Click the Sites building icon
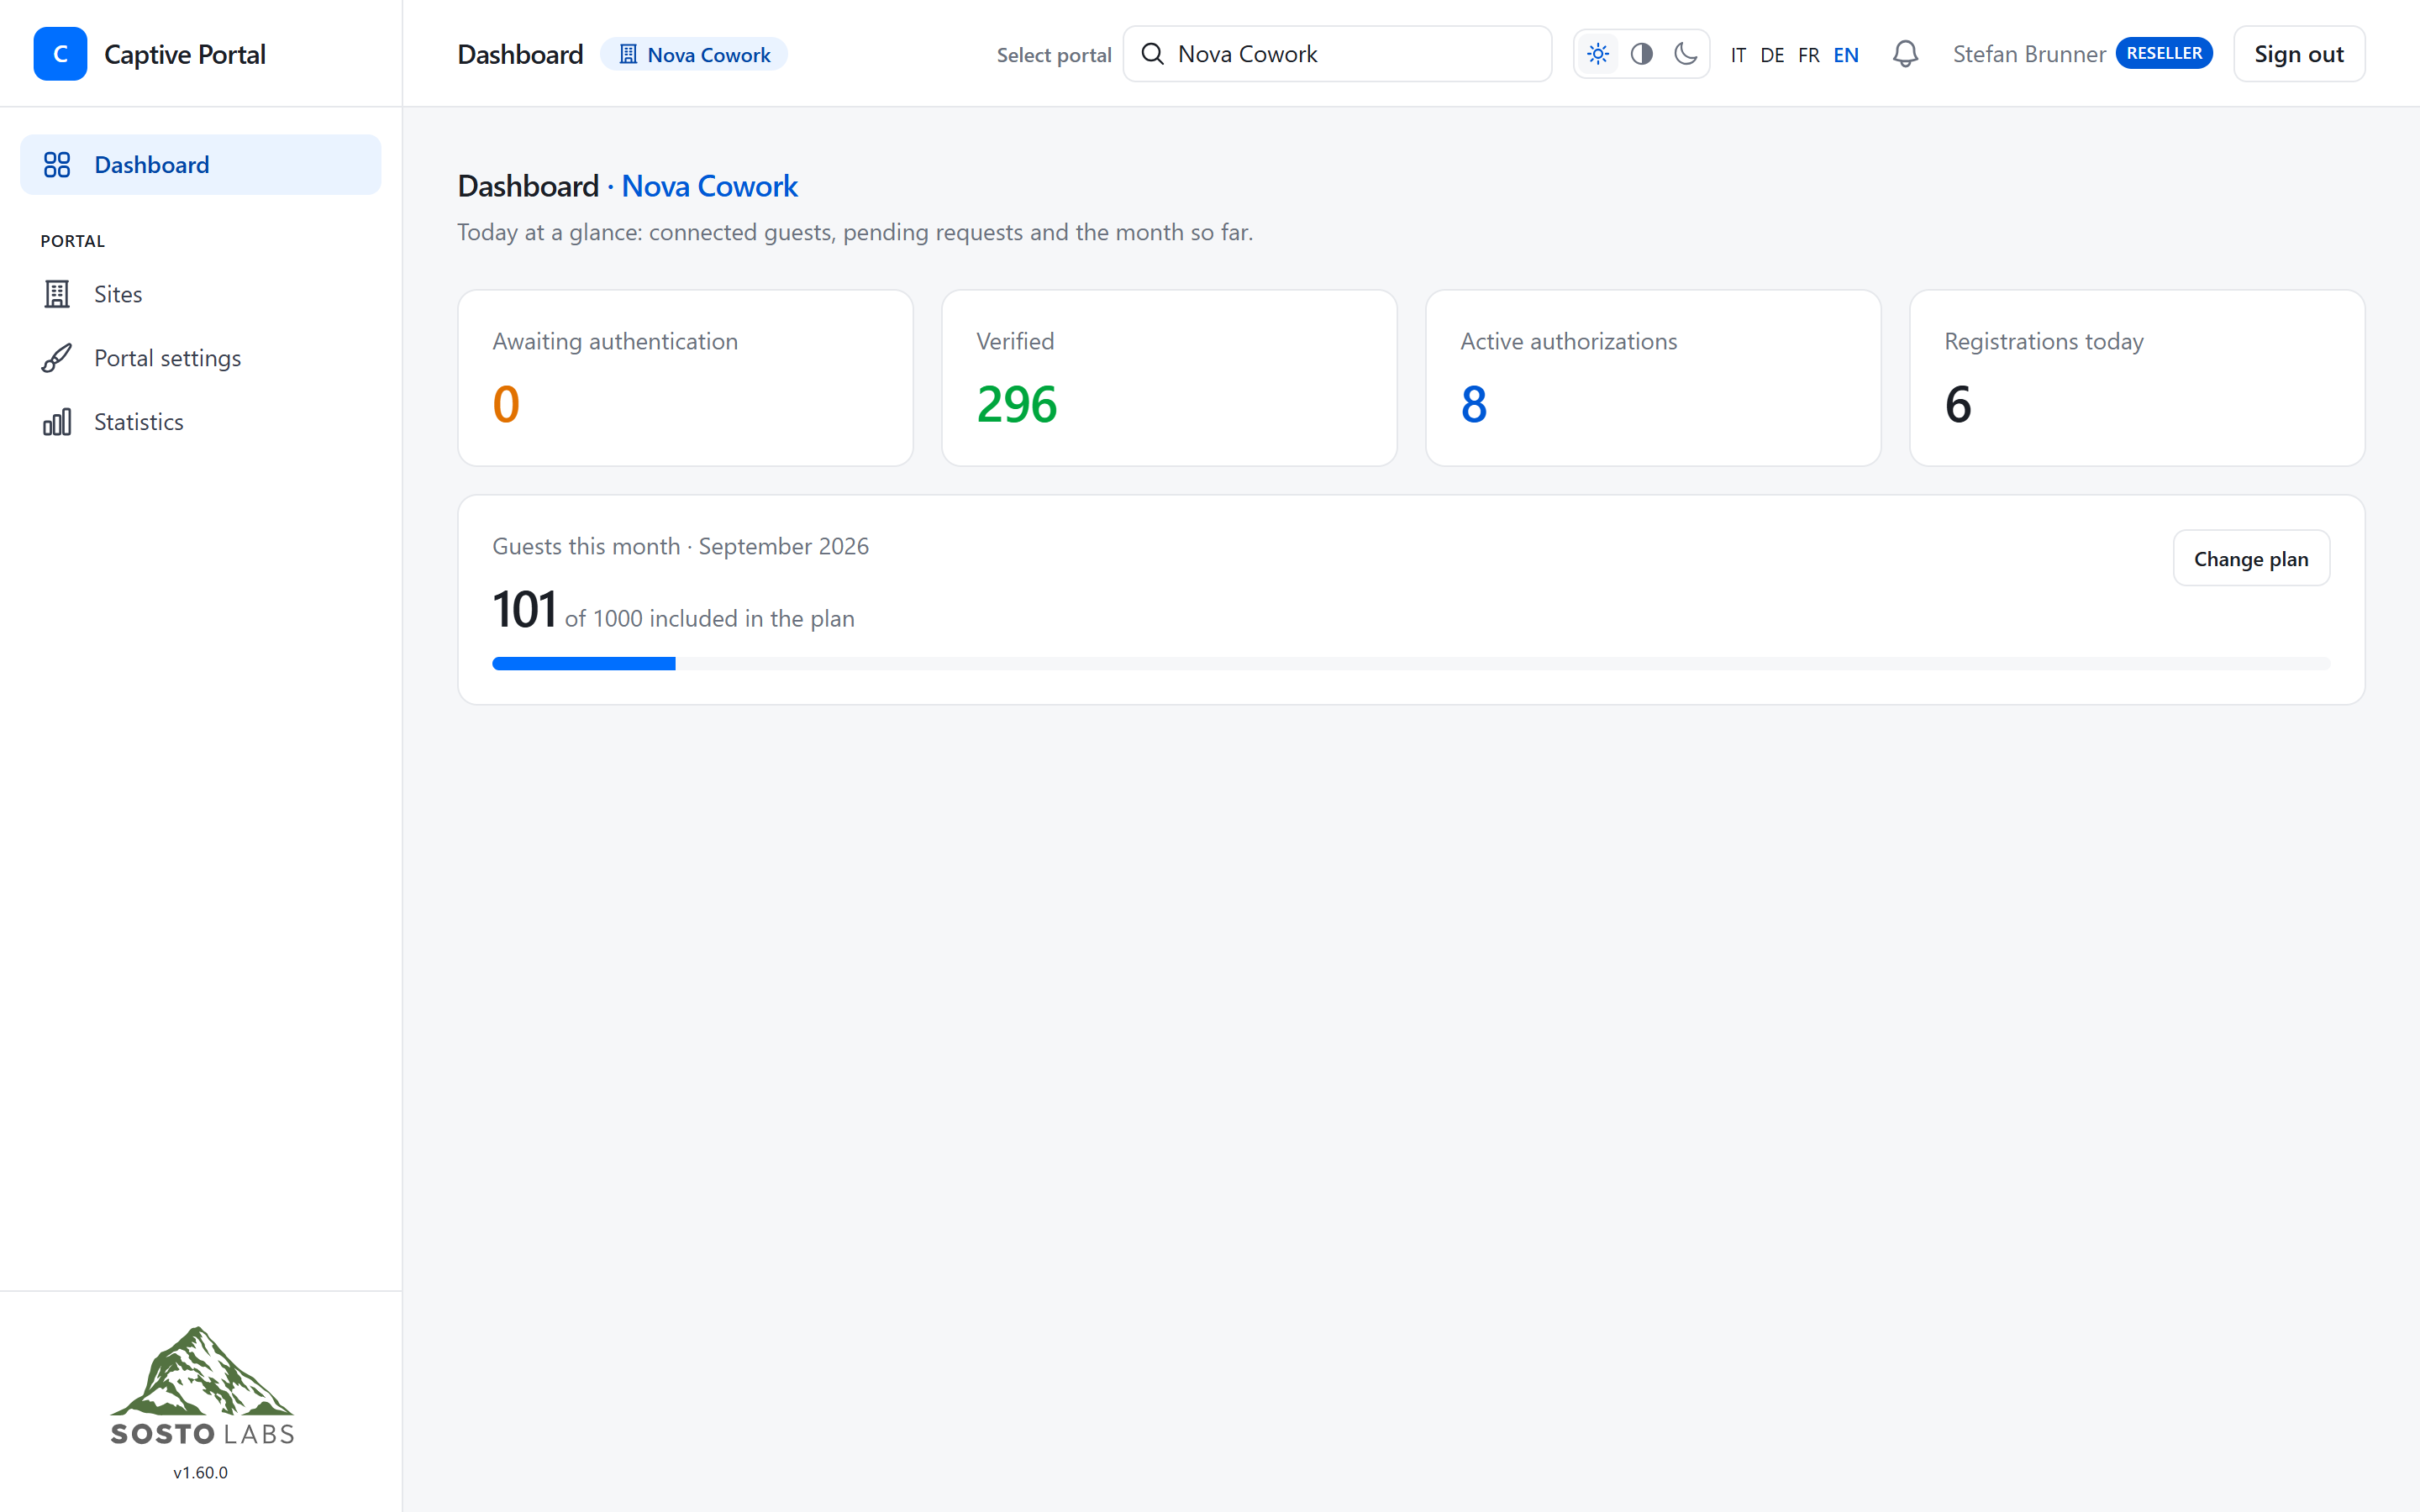The image size is (2420, 1512). click(x=57, y=294)
